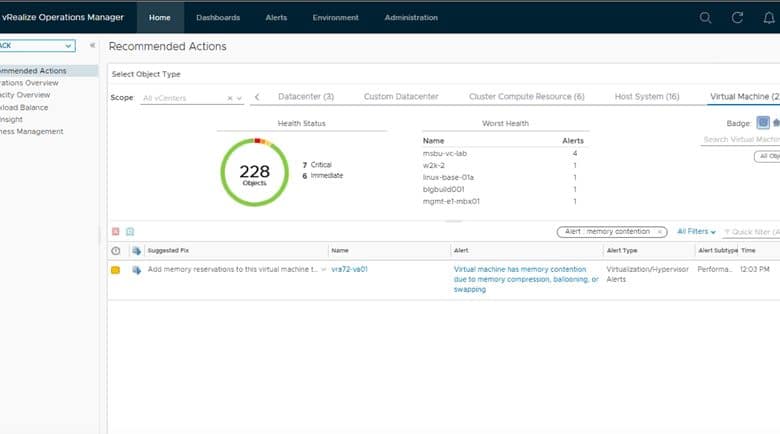Viewport: 780px width, 434px height.
Task: Click the red cancel alert icon
Action: (115, 231)
